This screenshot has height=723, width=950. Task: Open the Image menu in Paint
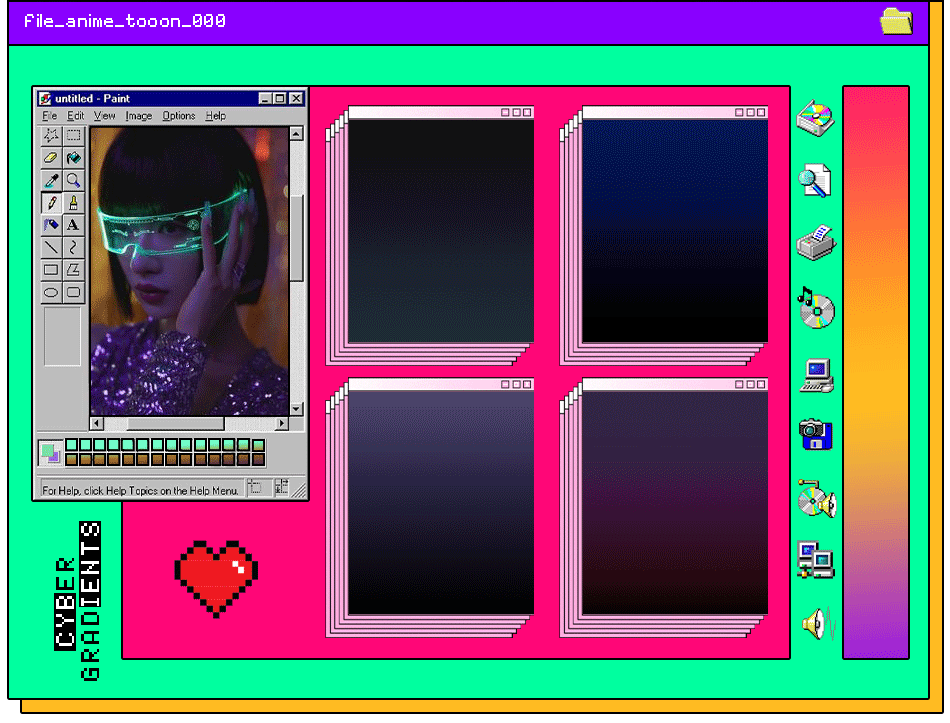point(139,116)
